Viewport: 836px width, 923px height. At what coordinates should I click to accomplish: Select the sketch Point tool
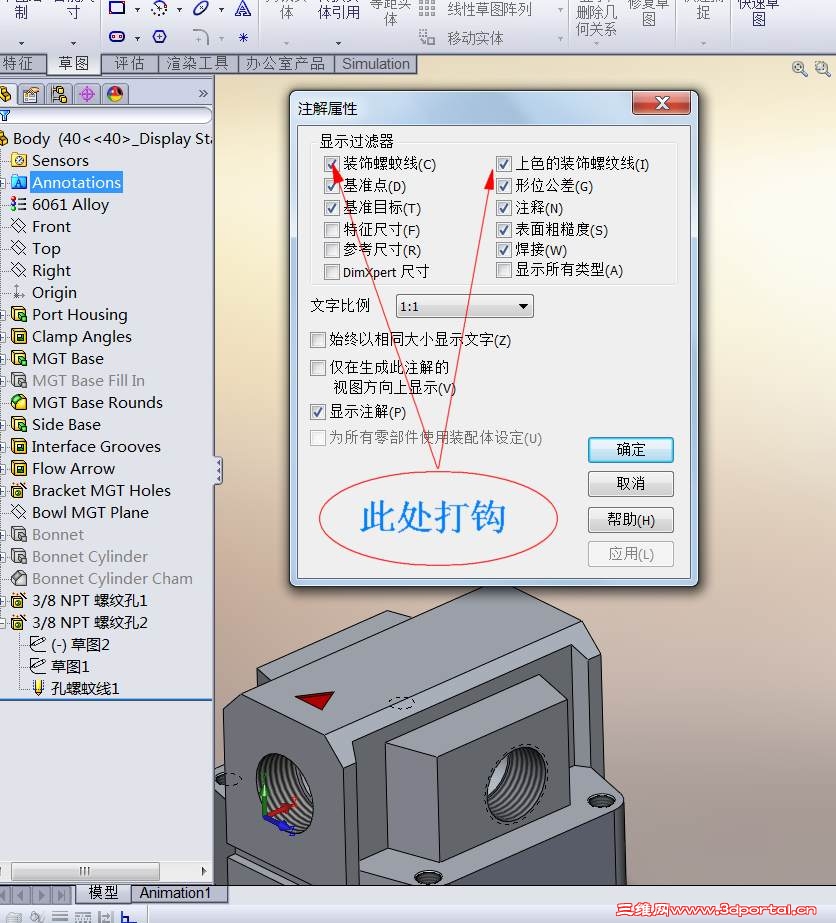(x=243, y=38)
